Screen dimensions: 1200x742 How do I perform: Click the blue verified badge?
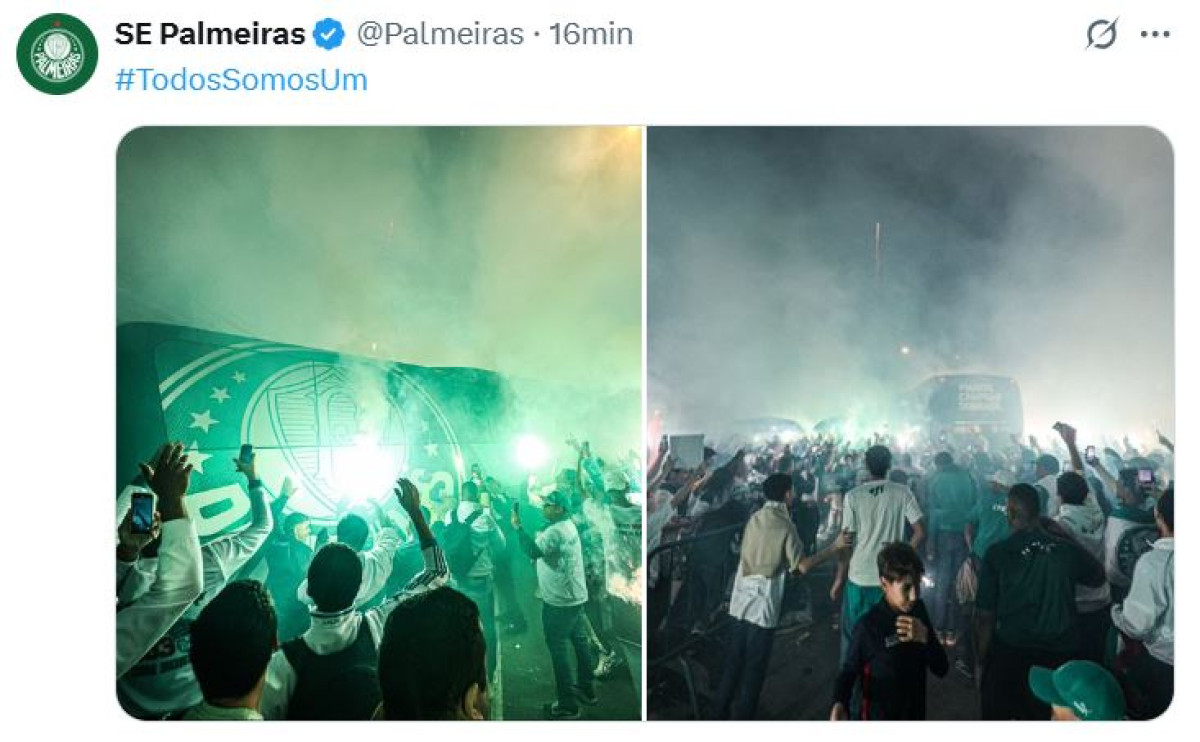pos(329,34)
